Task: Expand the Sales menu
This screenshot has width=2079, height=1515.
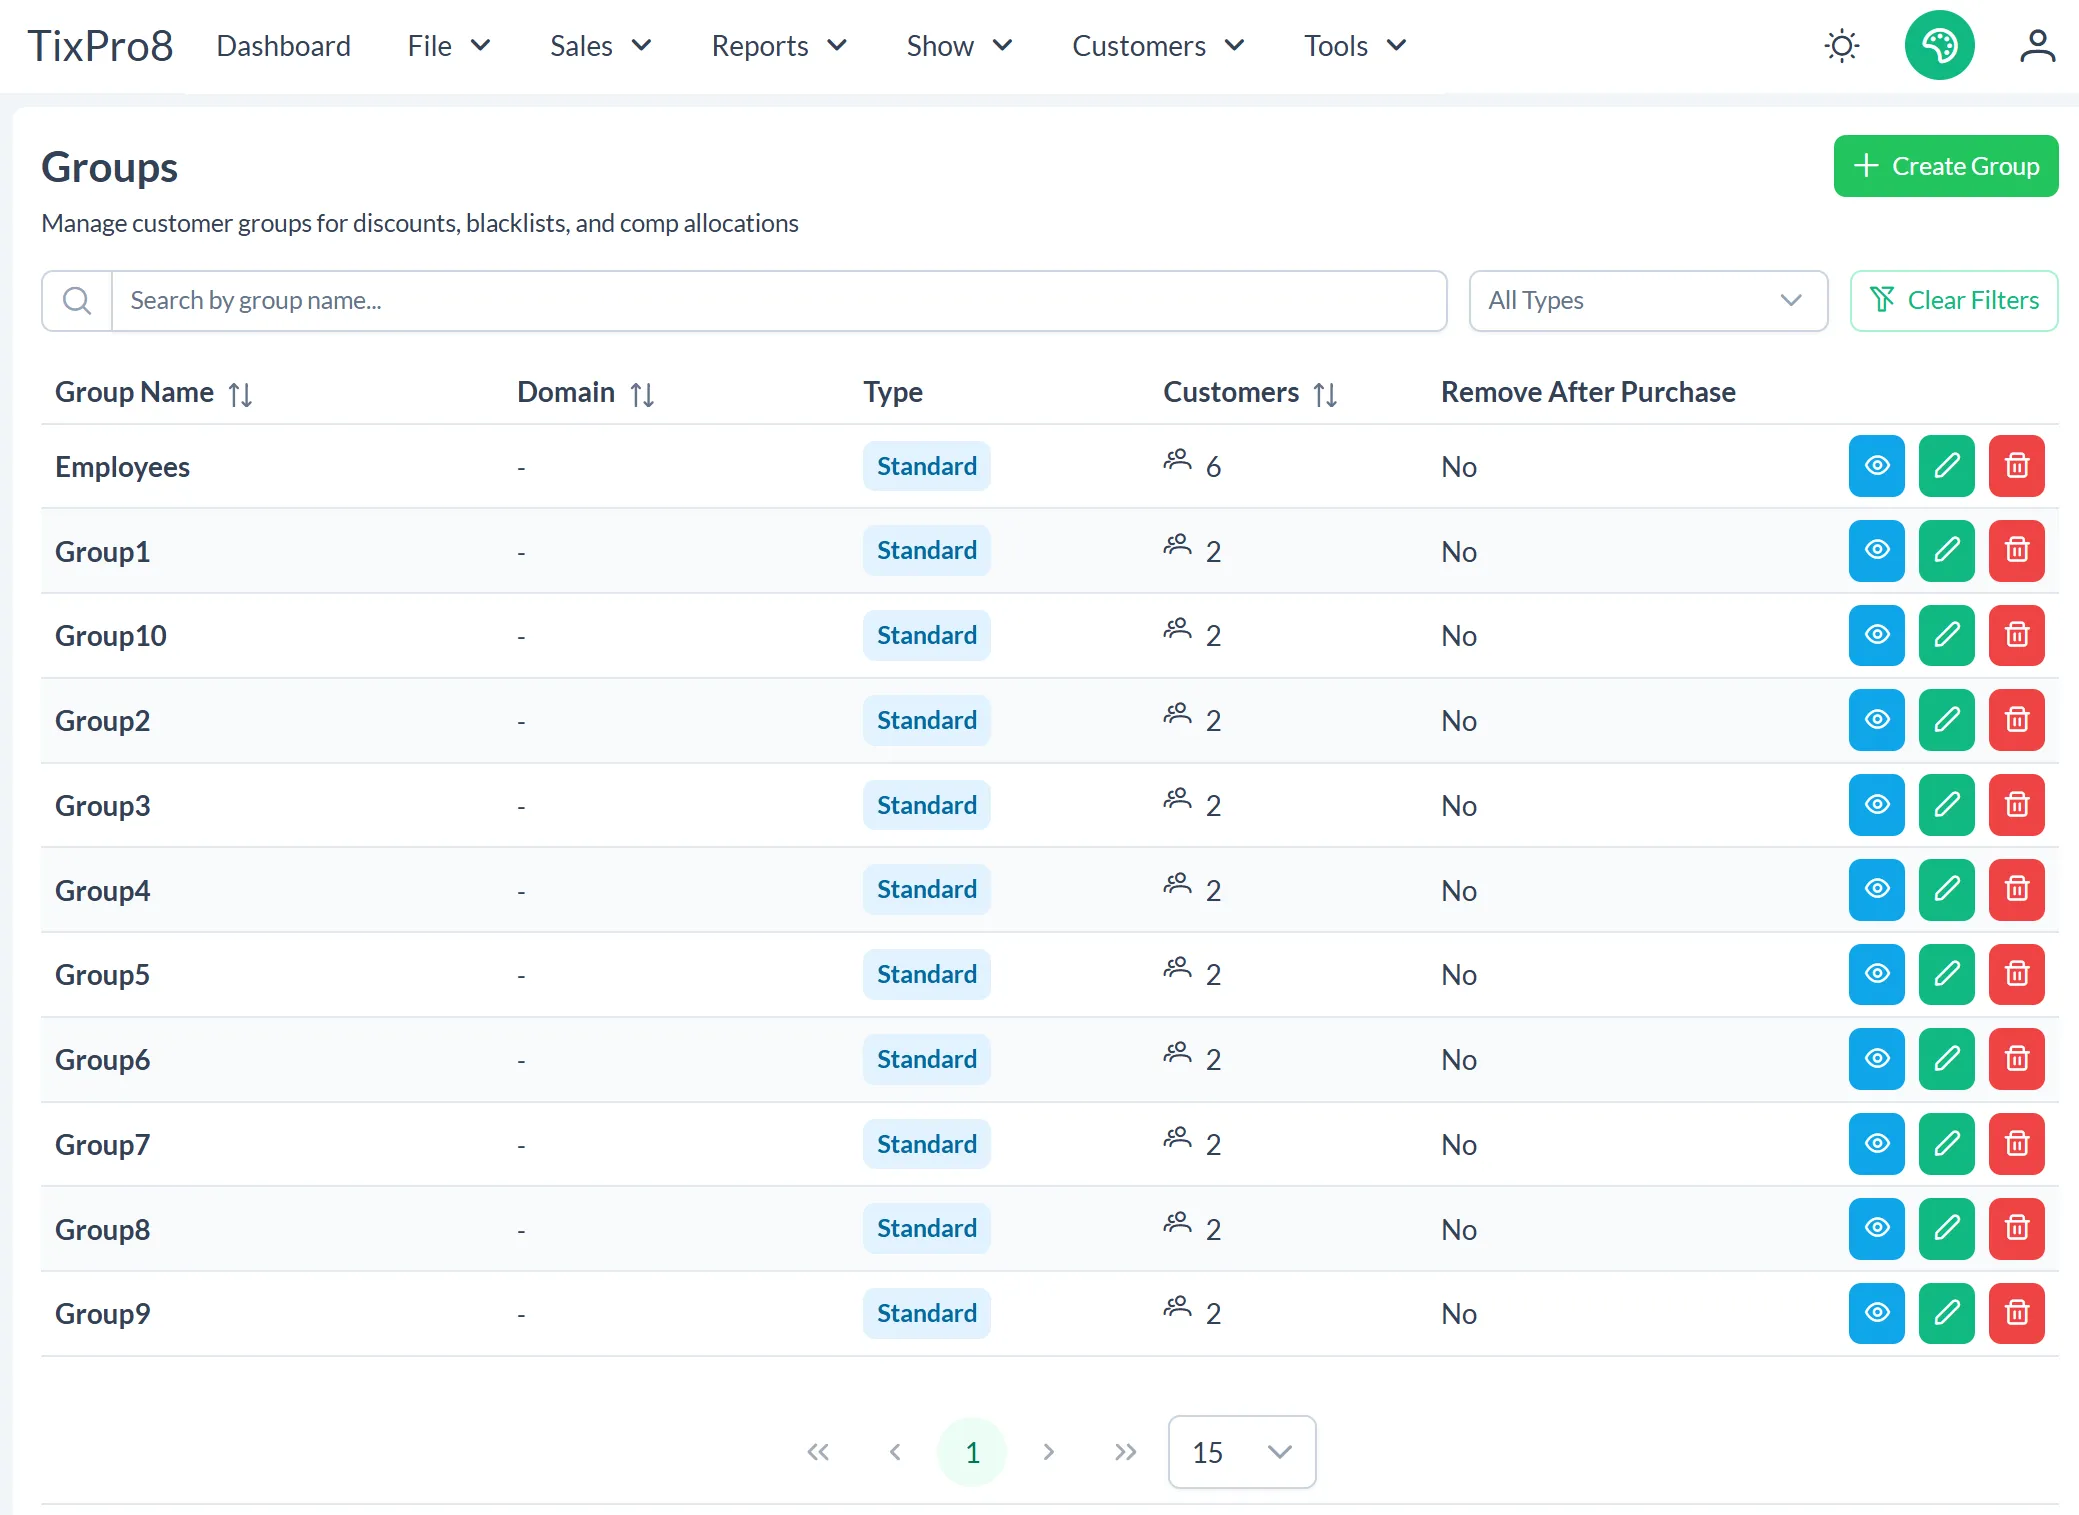Action: click(x=601, y=46)
